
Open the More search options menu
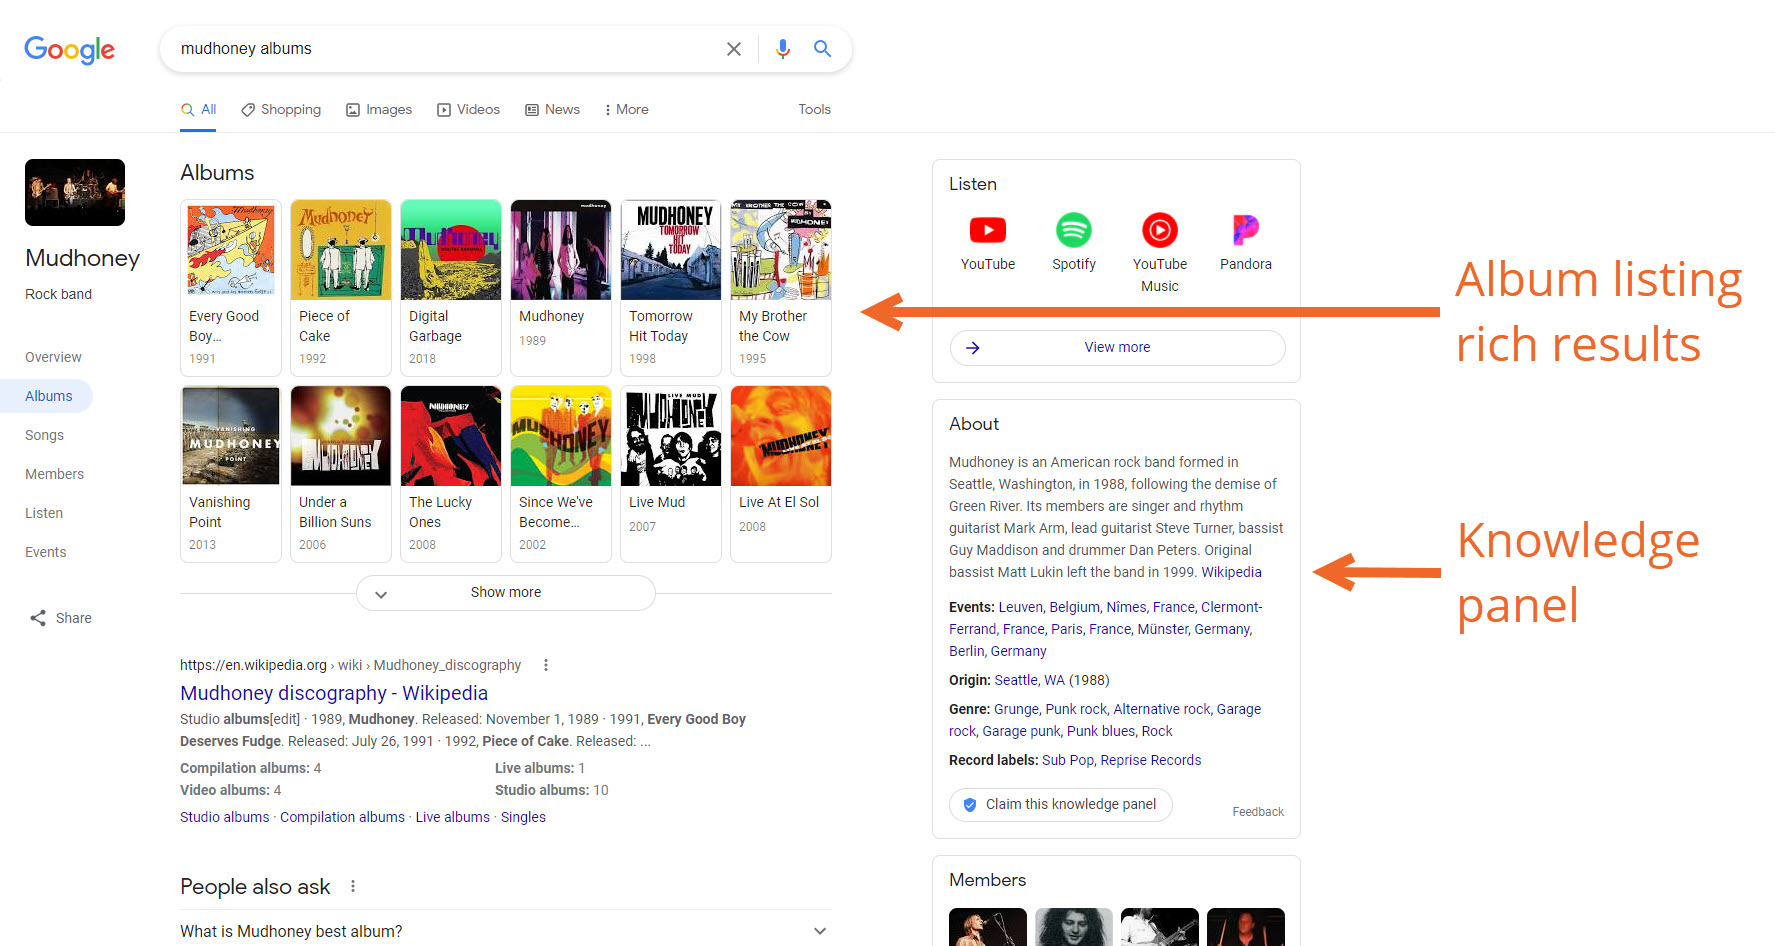tap(627, 110)
